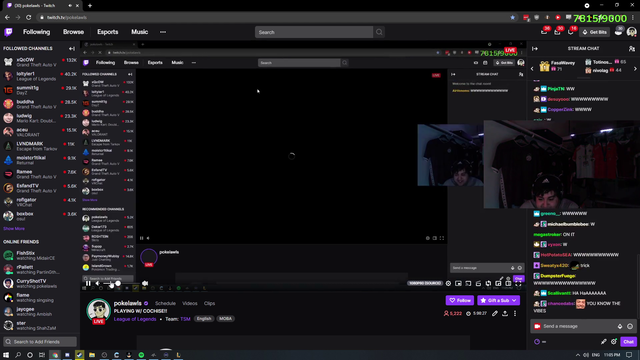Click the MOBA tag
Screen dimensions: 640x360
pyautogui.click(x=225, y=319)
